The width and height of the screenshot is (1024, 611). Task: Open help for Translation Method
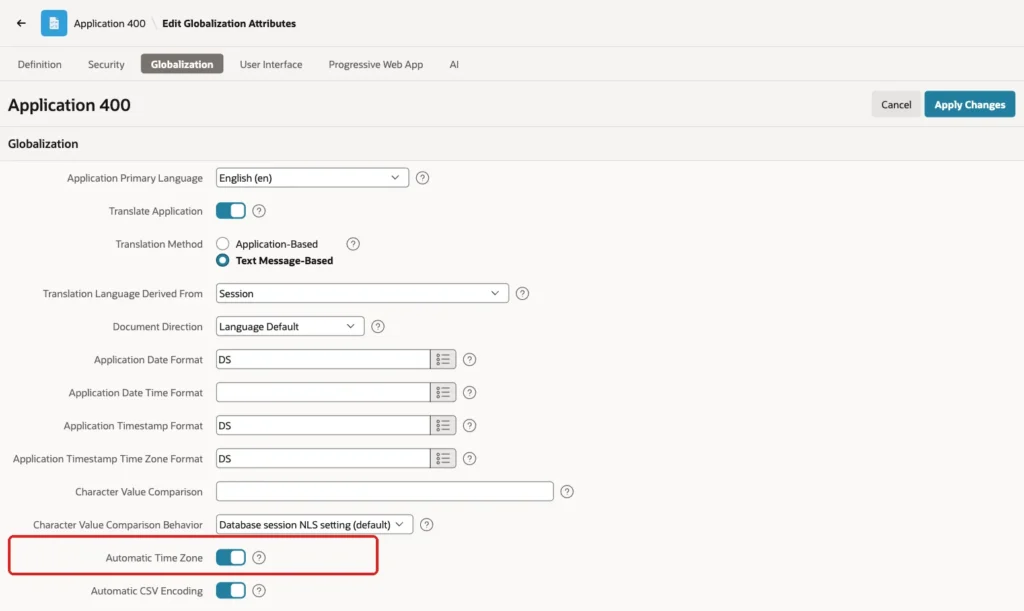tap(353, 243)
